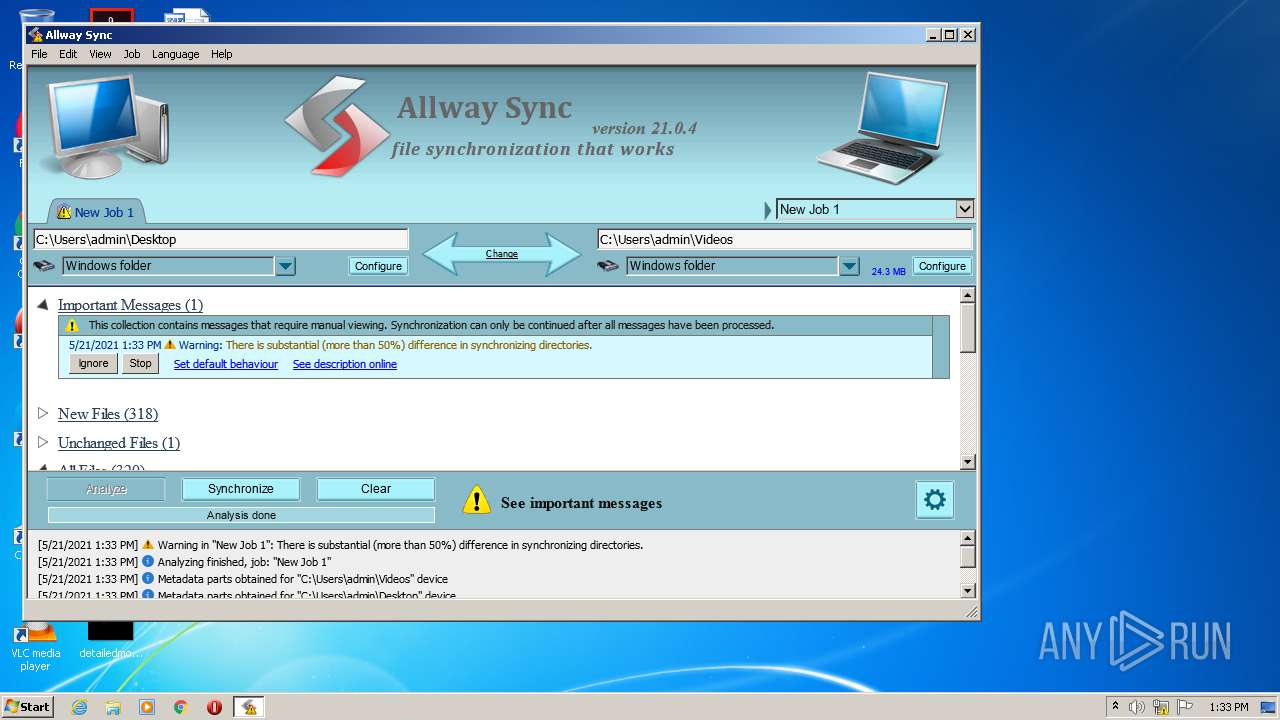
Task: Show hidden tray icons arrow
Action: [1115, 707]
